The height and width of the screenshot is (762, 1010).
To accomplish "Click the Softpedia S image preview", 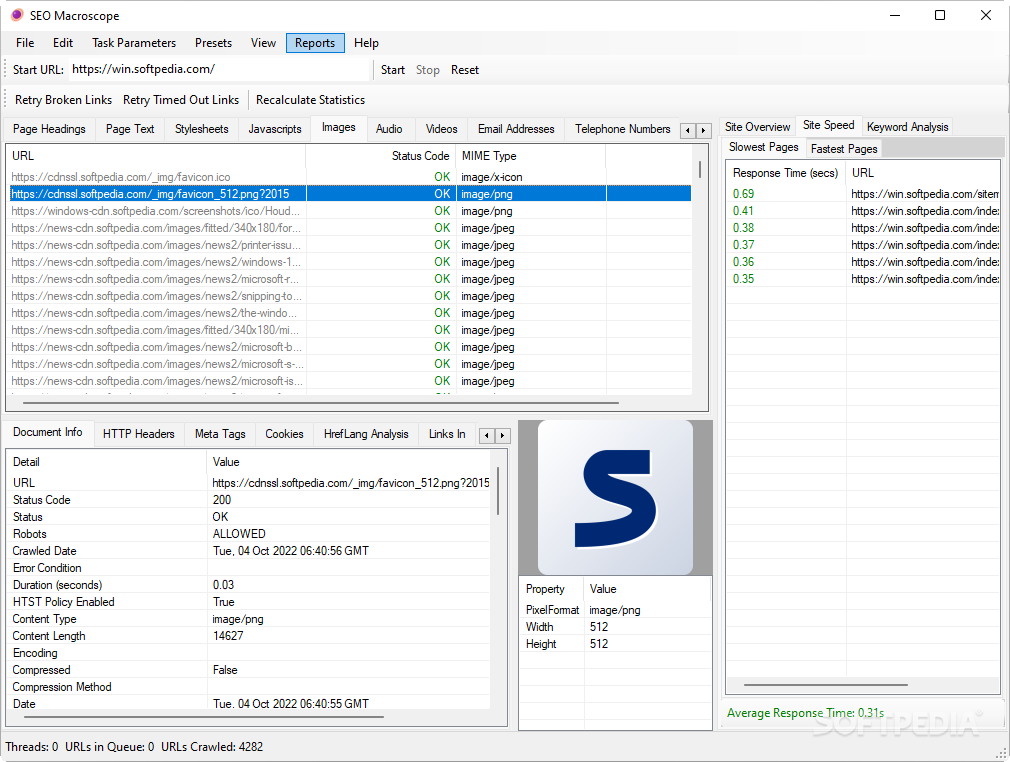I will point(615,497).
